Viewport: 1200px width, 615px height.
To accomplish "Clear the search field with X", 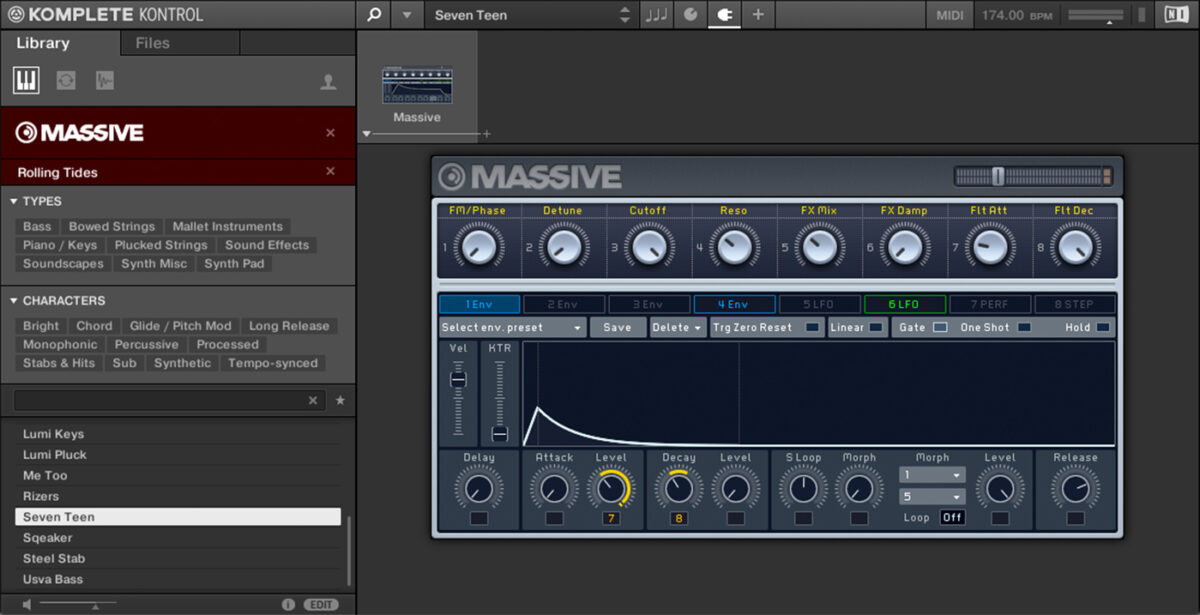I will [x=313, y=400].
